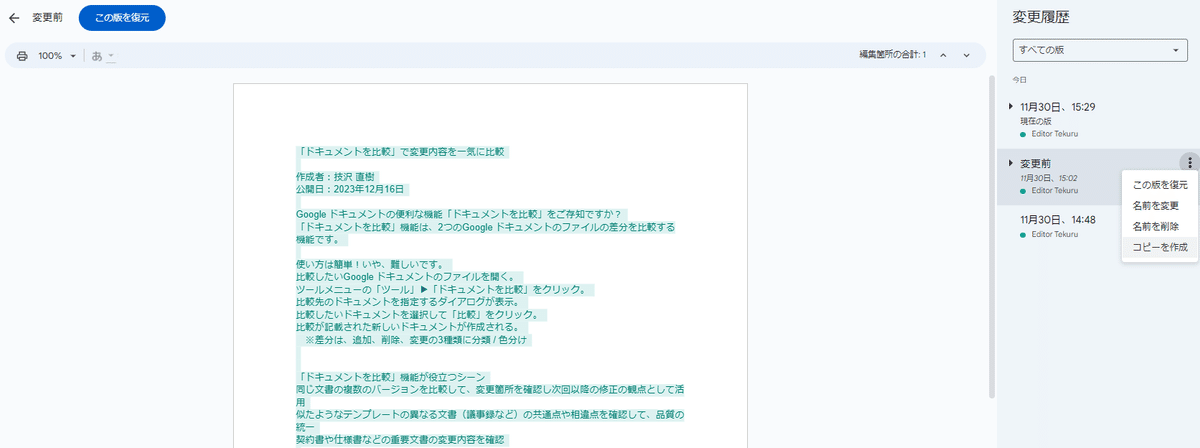Open the 100% zoom dropdown
The image size is (1200, 448).
tap(57, 56)
